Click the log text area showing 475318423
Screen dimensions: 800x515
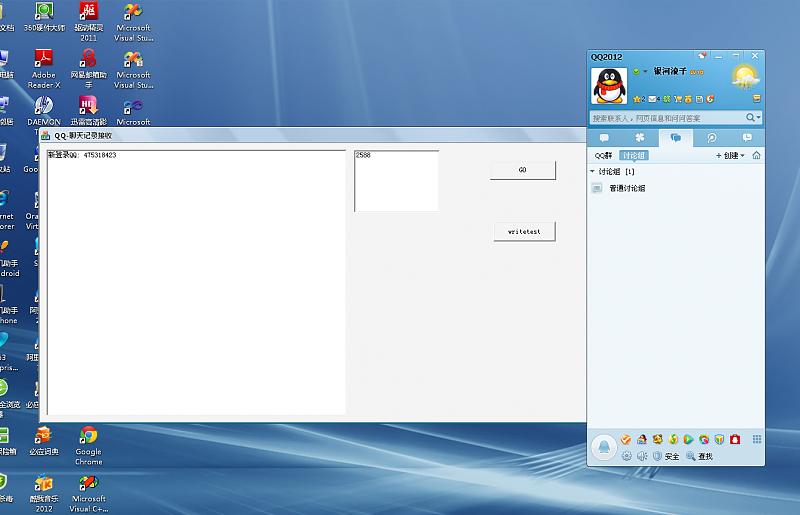(x=196, y=282)
